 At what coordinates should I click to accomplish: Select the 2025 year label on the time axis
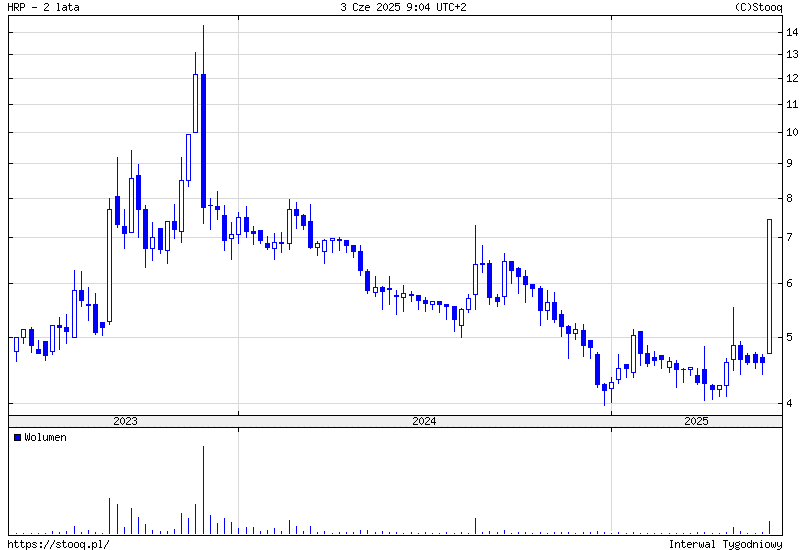click(x=696, y=421)
